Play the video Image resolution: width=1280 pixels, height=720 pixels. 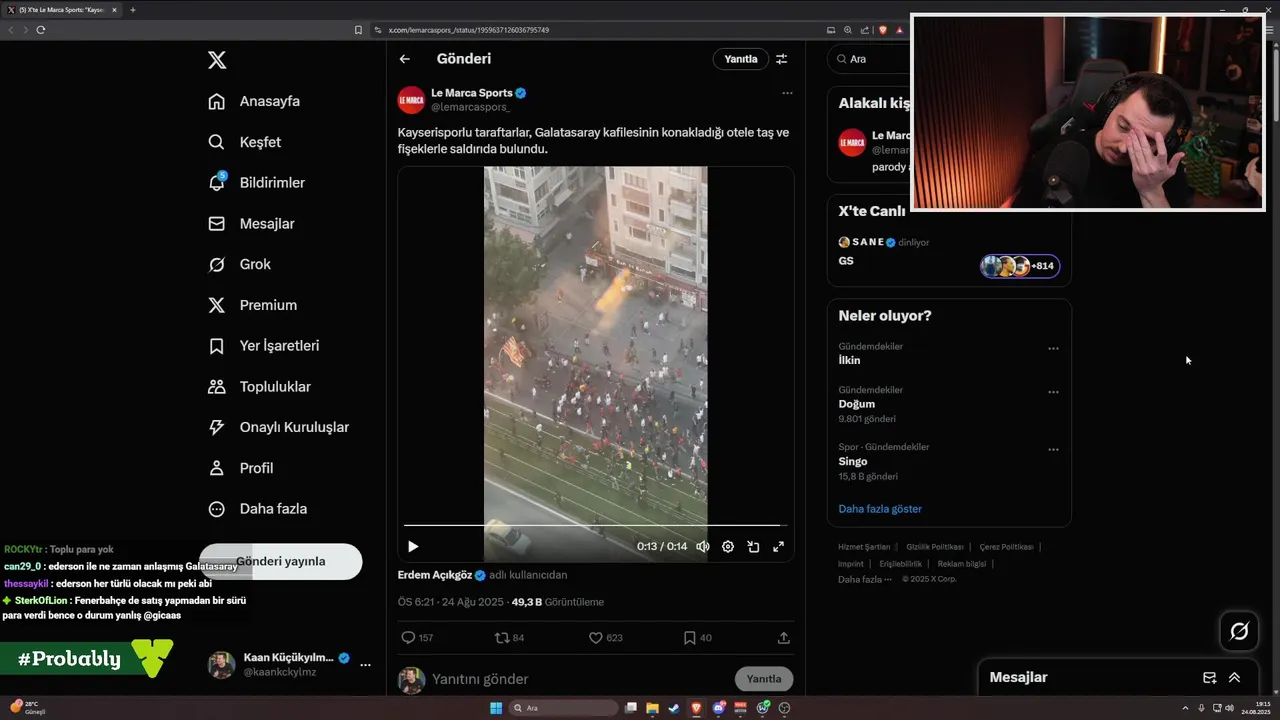click(x=413, y=546)
